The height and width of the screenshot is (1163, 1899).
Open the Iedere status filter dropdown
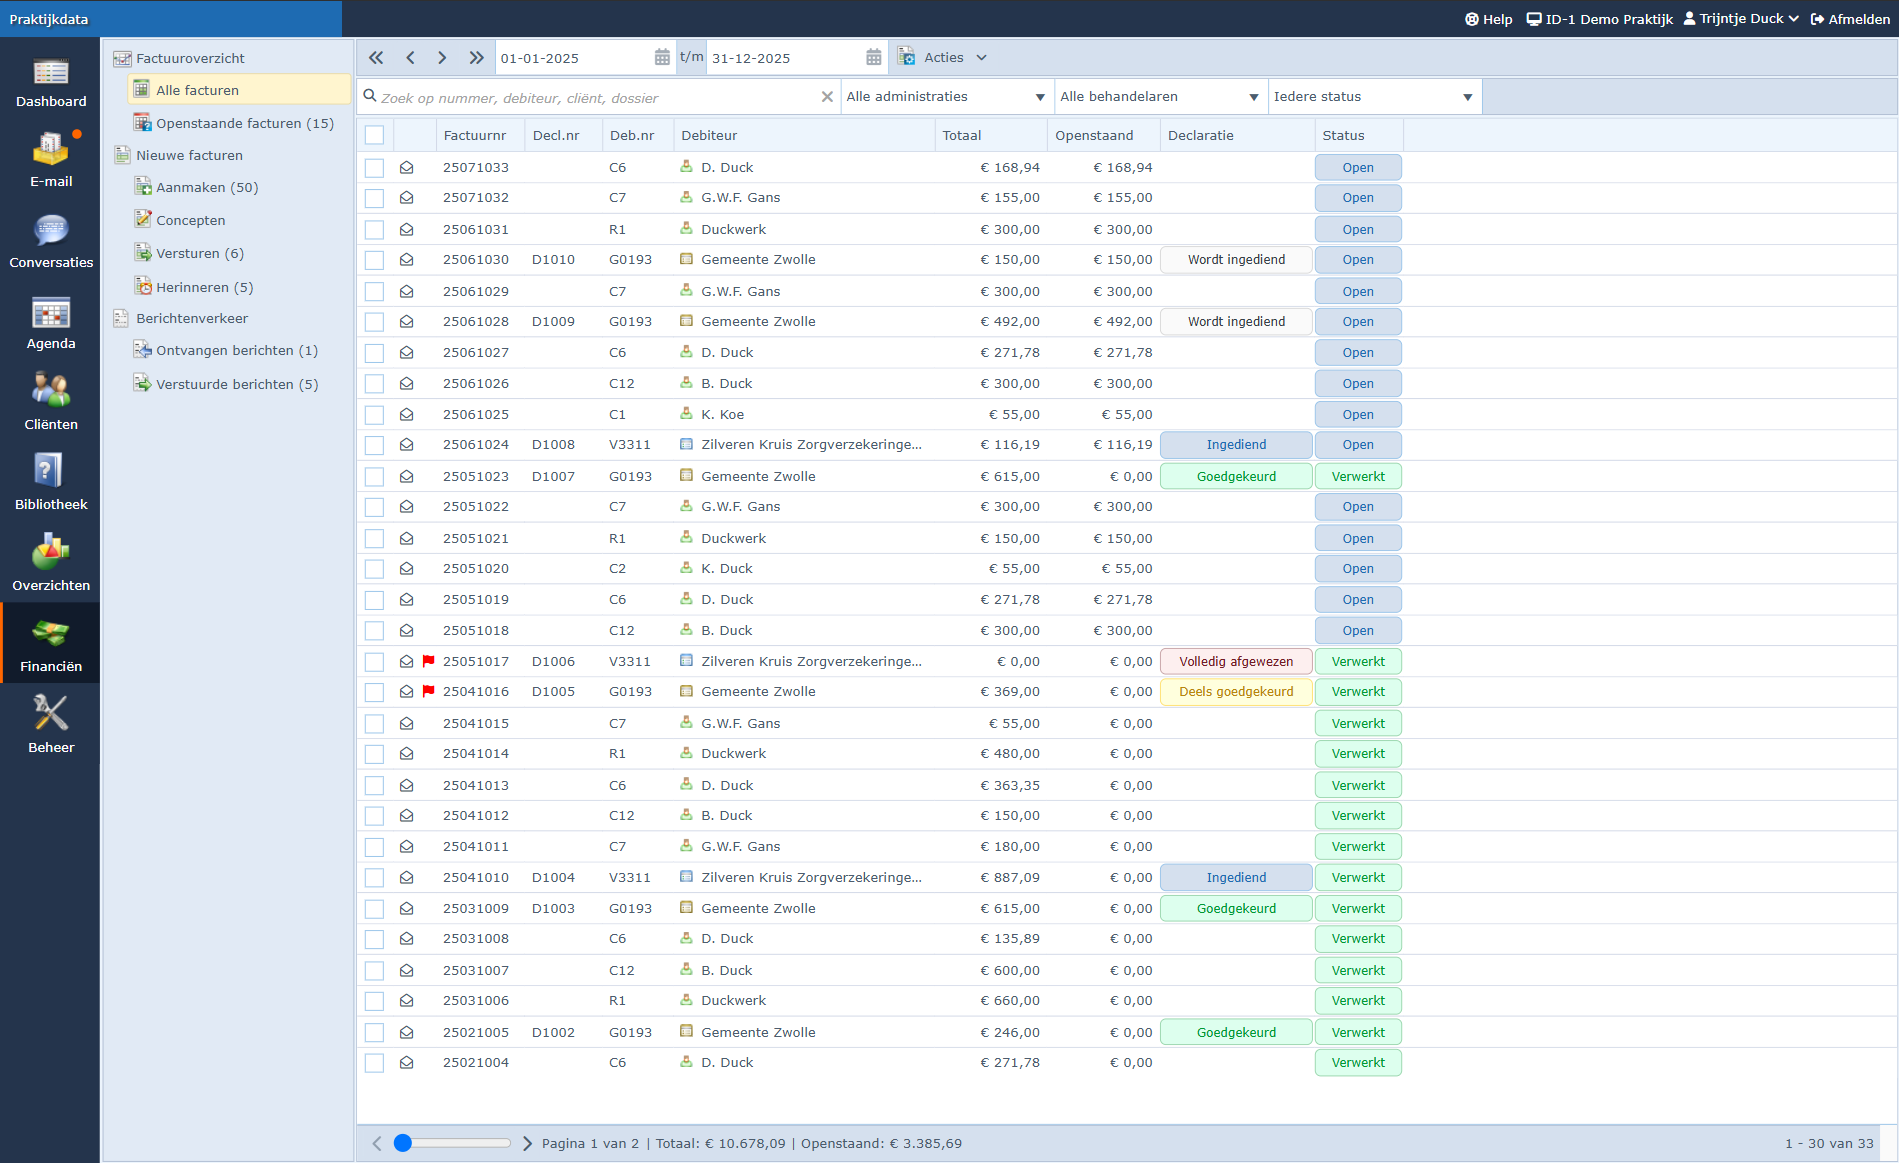point(1372,97)
